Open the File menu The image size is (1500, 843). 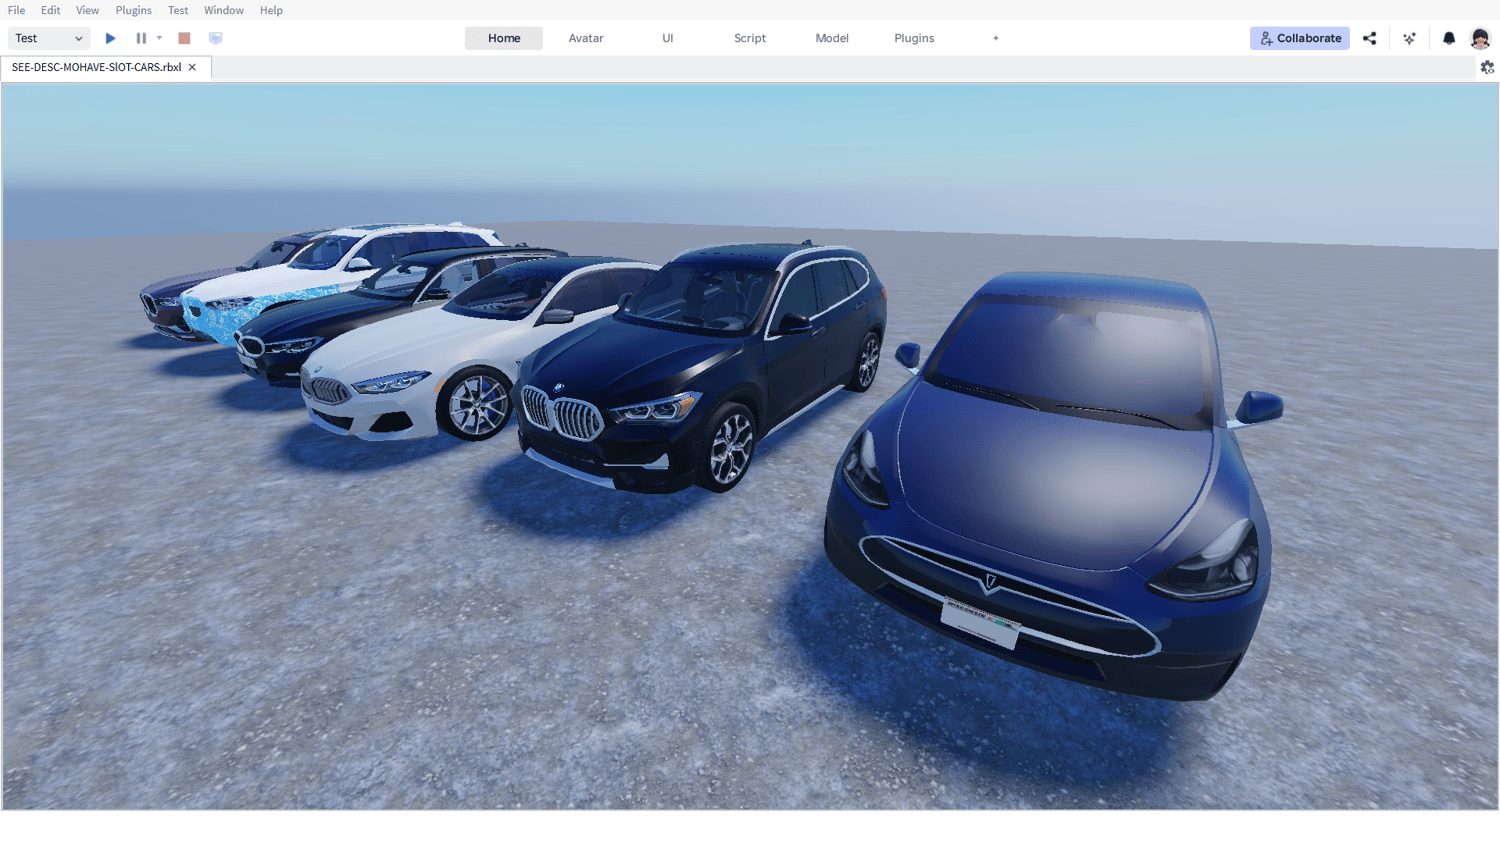(17, 10)
